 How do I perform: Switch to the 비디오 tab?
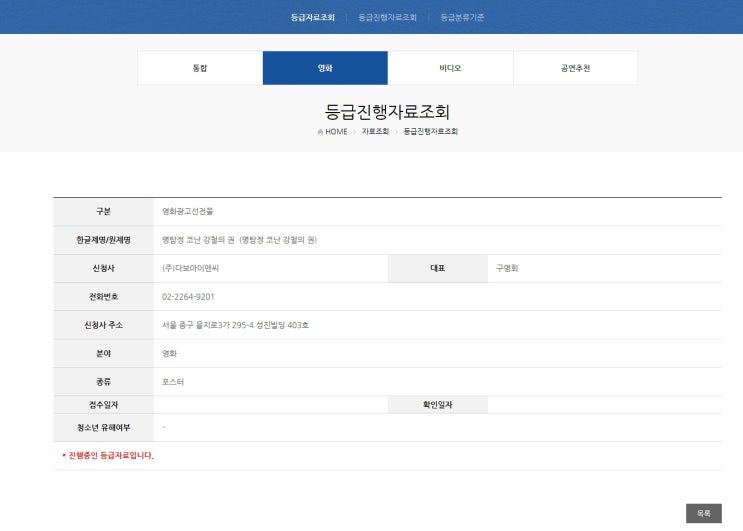tap(450, 68)
